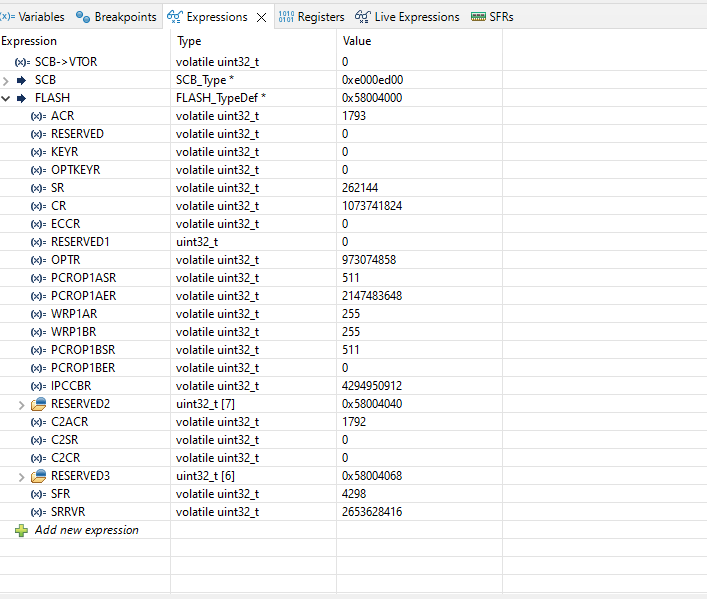Click the RESERVED2 array folder icon
This screenshot has height=601, width=707.
click(x=38, y=404)
